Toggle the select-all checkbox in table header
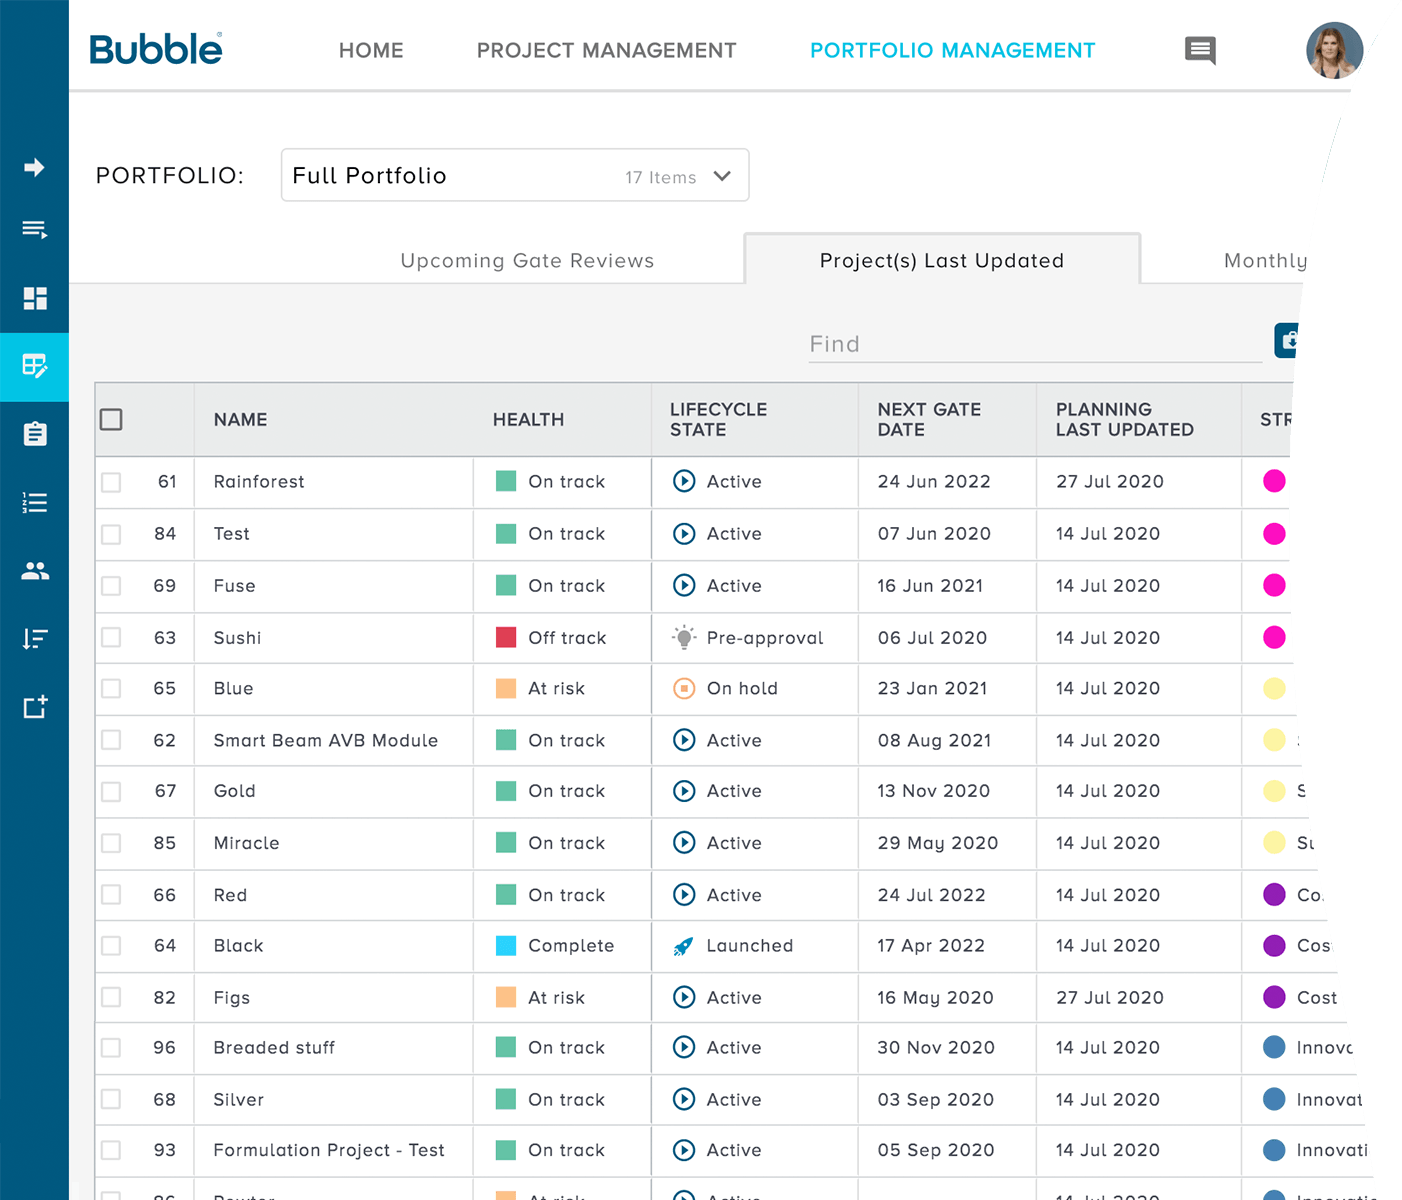 pyautogui.click(x=111, y=420)
